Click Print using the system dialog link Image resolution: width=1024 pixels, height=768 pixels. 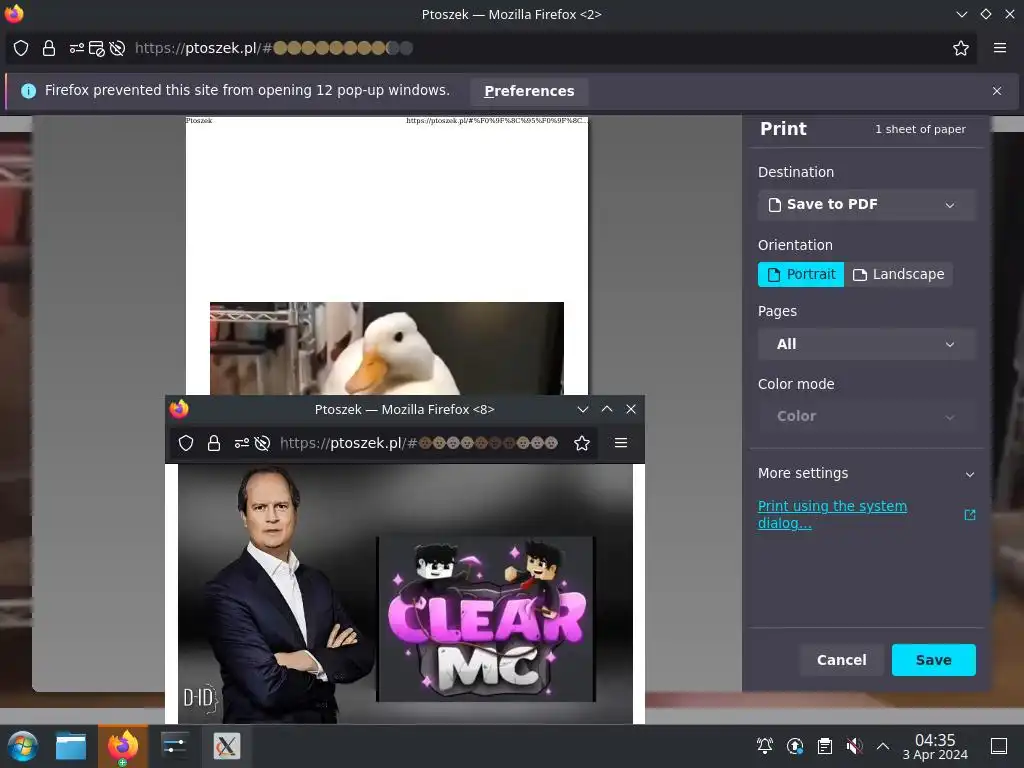pyautogui.click(x=832, y=515)
